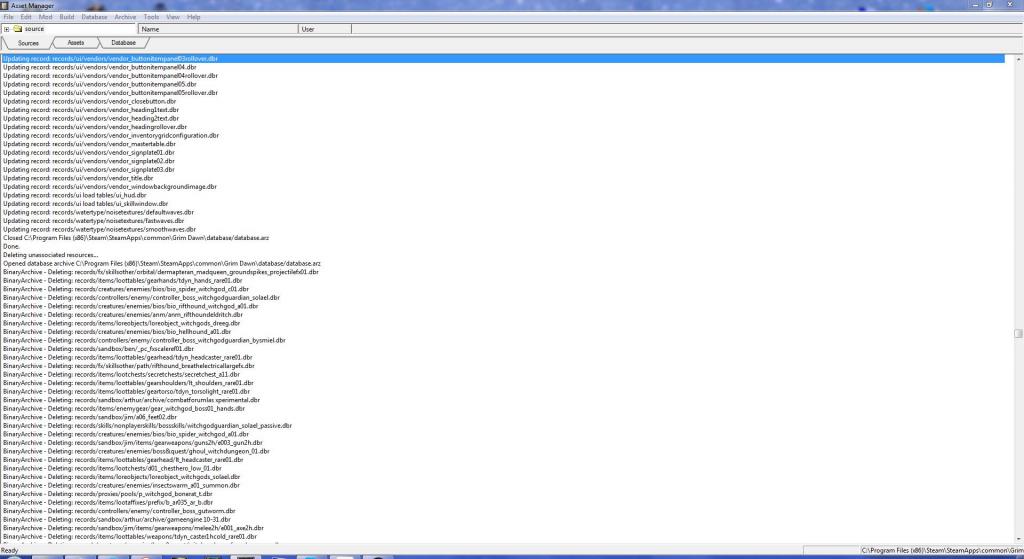Select the 'Deleting unassociated resources...' log line
Screen dimensions: 1024x559
pos(40,254)
